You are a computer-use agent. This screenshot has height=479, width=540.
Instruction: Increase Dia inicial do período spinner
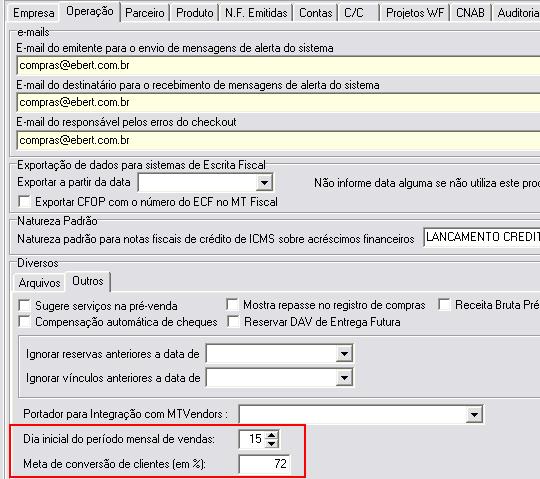(271, 435)
